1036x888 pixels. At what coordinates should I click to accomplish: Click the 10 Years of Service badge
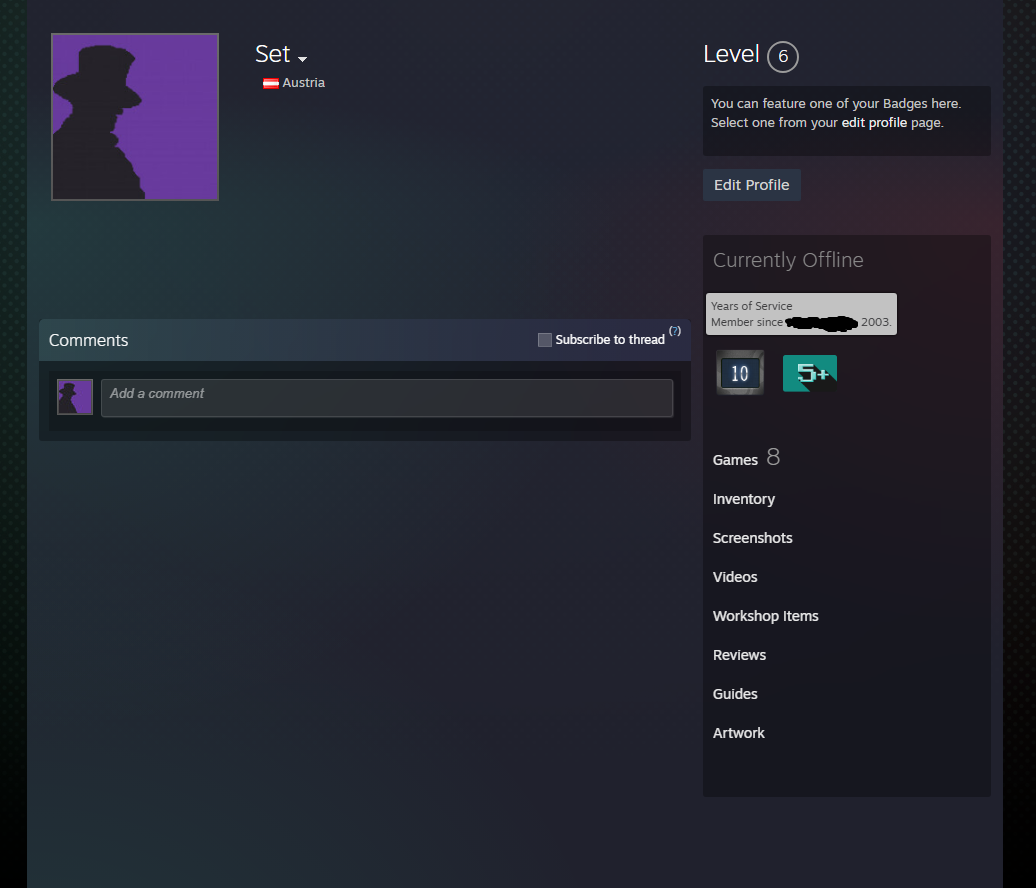pos(740,373)
